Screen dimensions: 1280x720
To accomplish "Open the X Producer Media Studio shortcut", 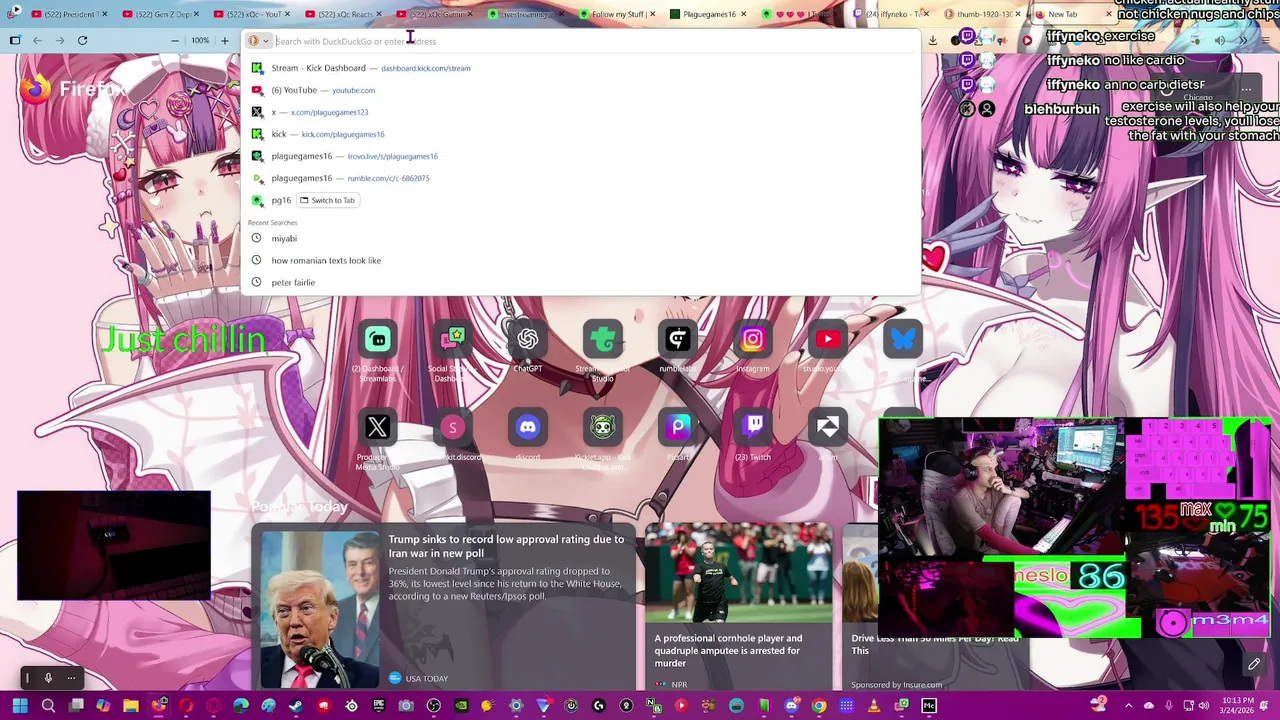I will [378, 428].
